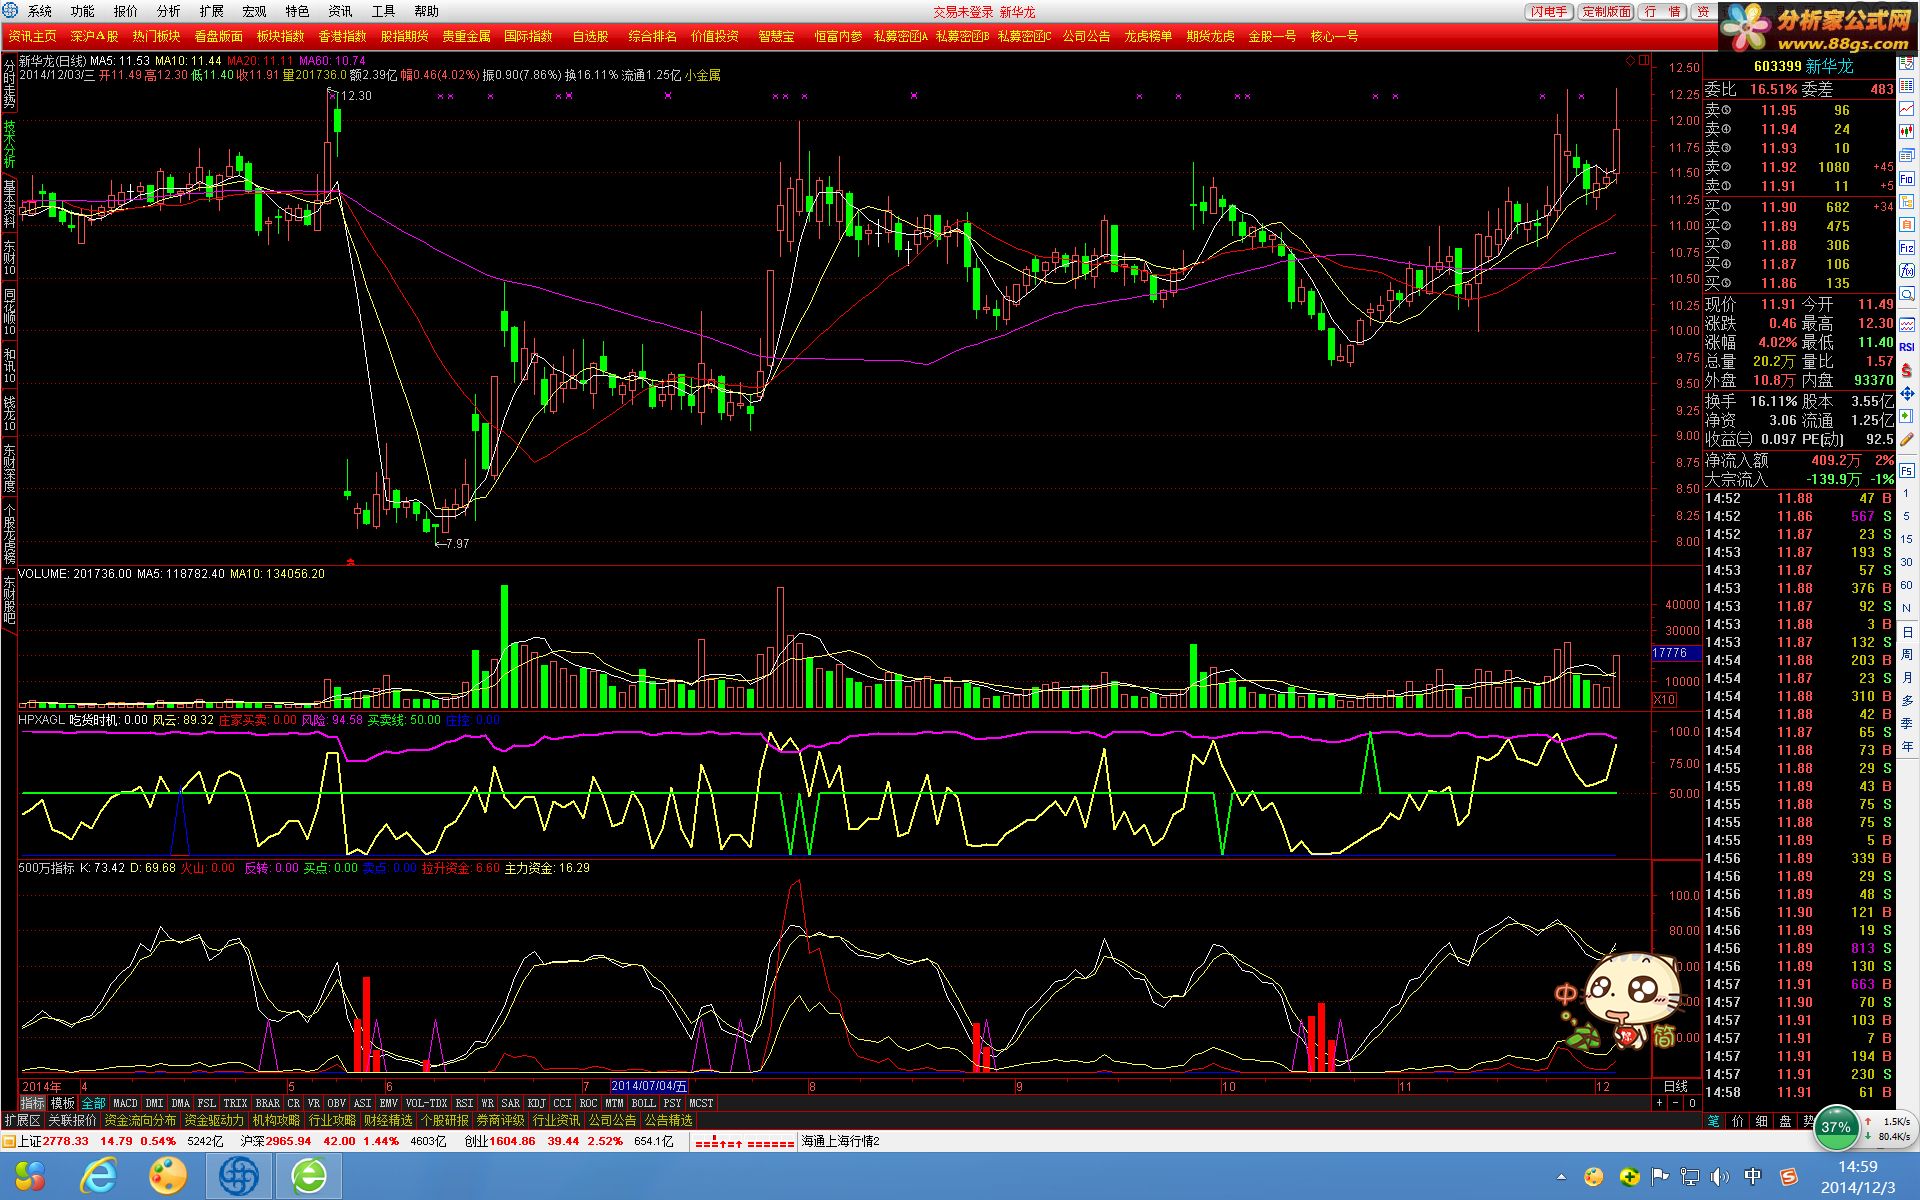The width and height of the screenshot is (1920, 1200).
Task: Open the 扩展 menu
Action: (x=212, y=12)
